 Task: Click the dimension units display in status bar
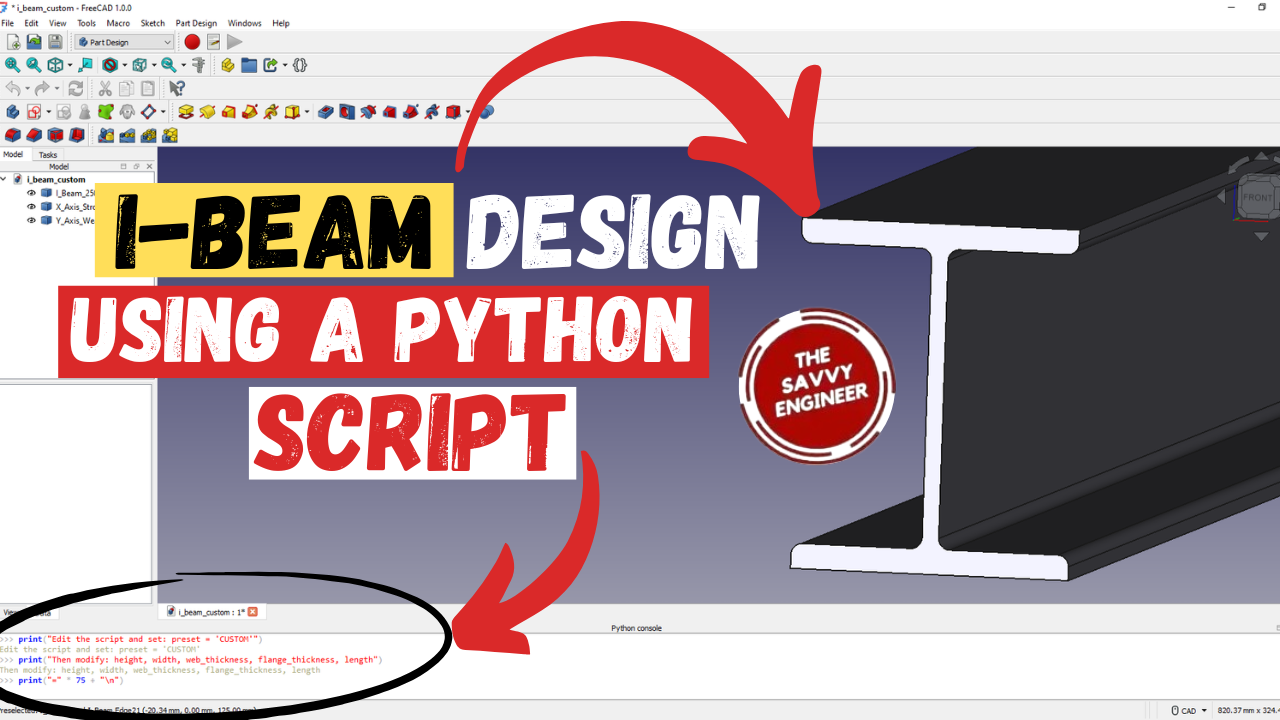click(x=1246, y=711)
